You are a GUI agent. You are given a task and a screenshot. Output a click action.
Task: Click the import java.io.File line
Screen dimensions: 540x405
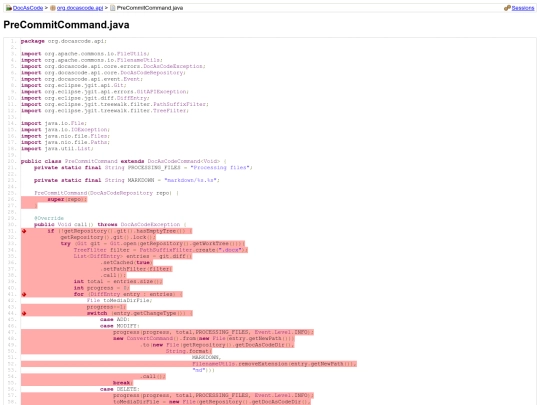[54, 123]
